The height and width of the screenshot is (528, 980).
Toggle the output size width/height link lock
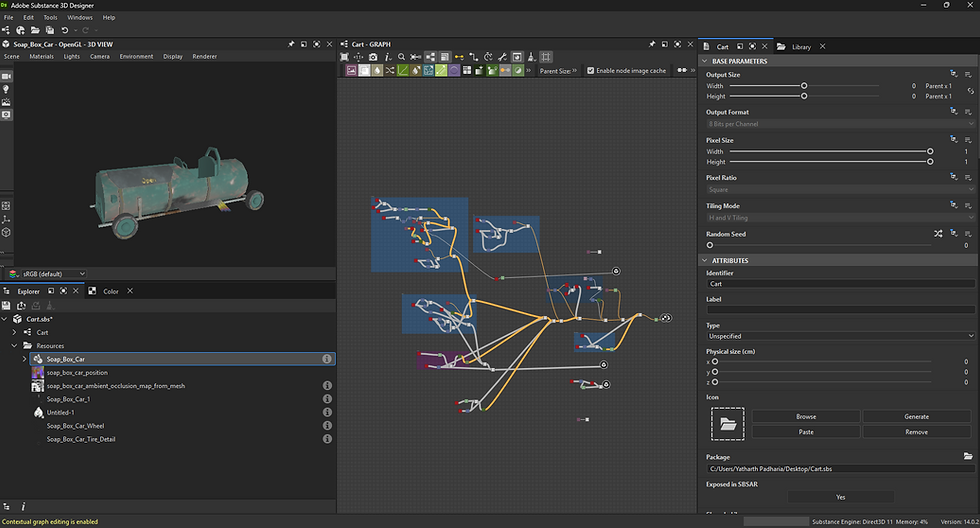[971, 91]
